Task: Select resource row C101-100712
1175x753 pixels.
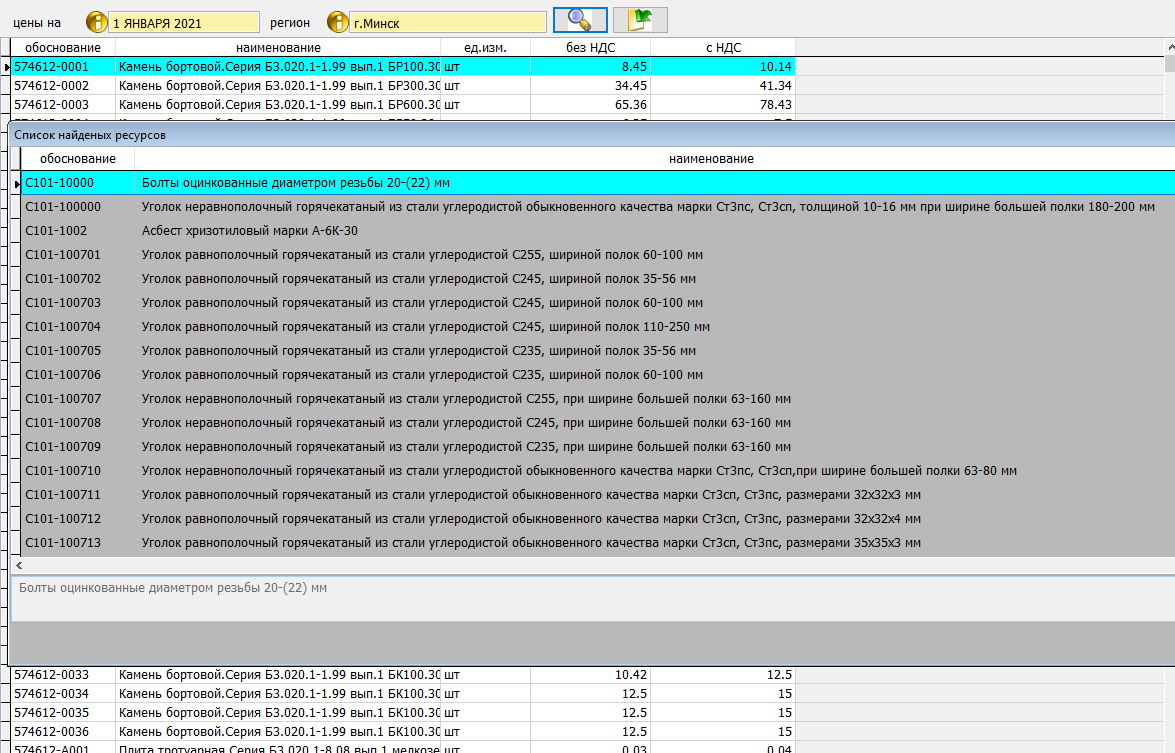Action: pos(598,518)
